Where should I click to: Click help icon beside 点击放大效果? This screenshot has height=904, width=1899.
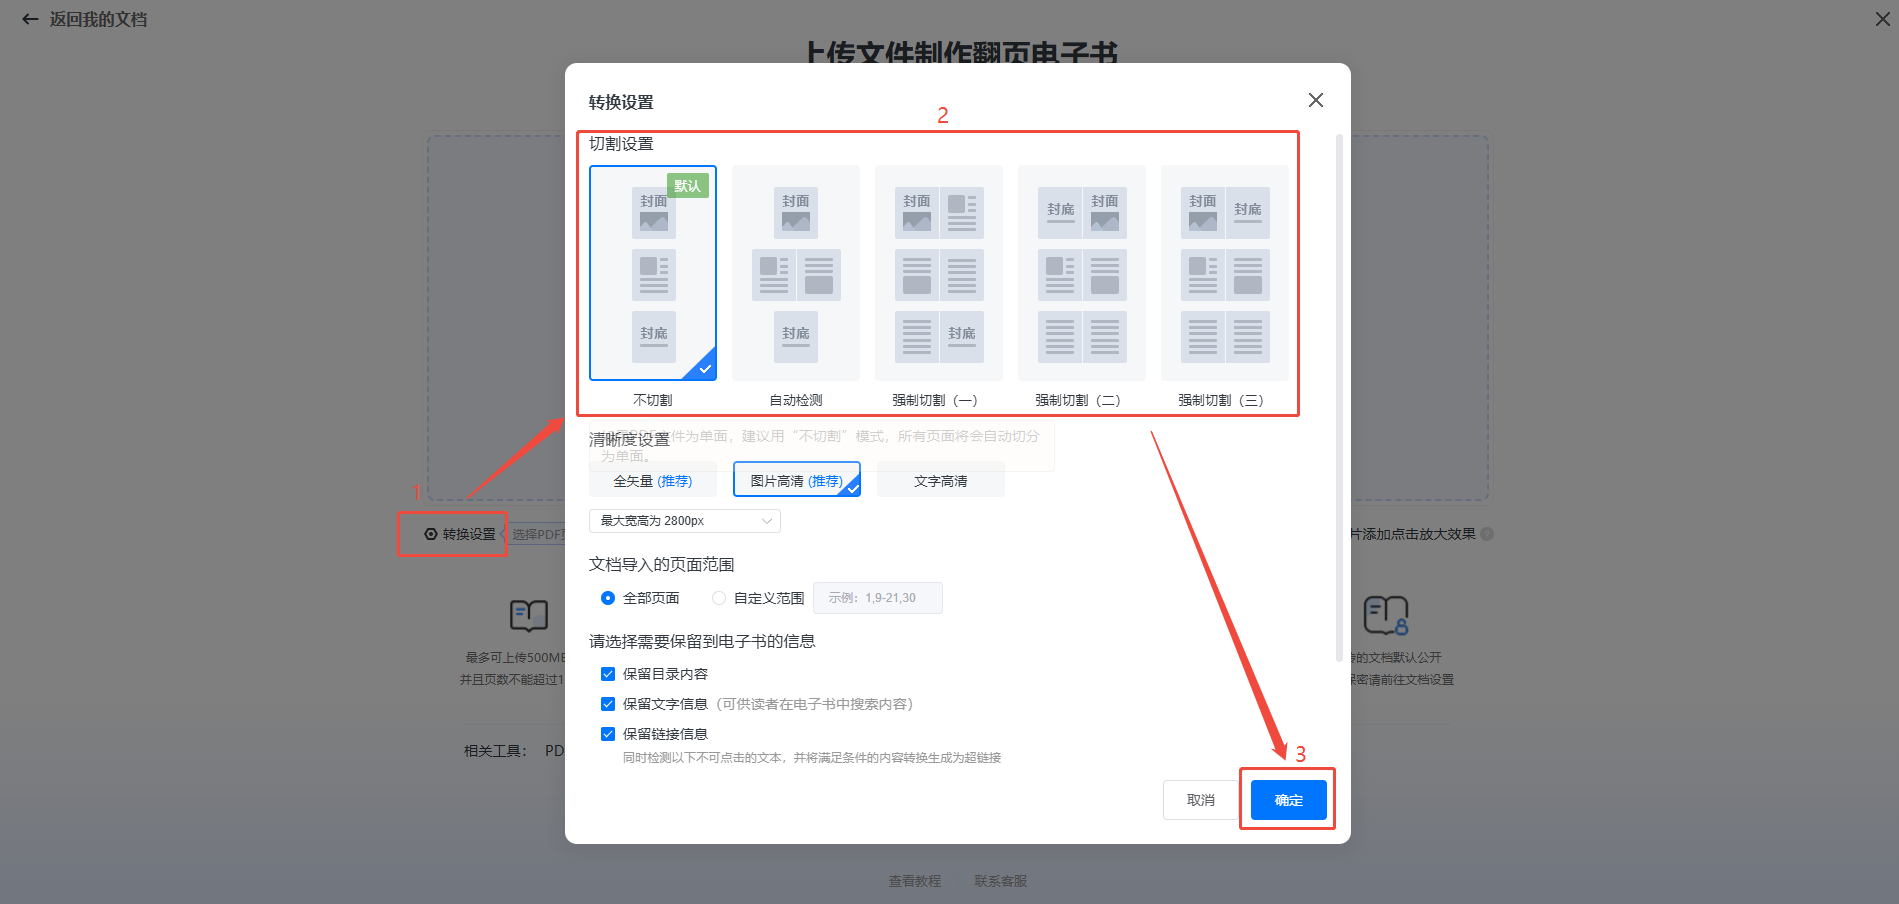pos(1487,534)
